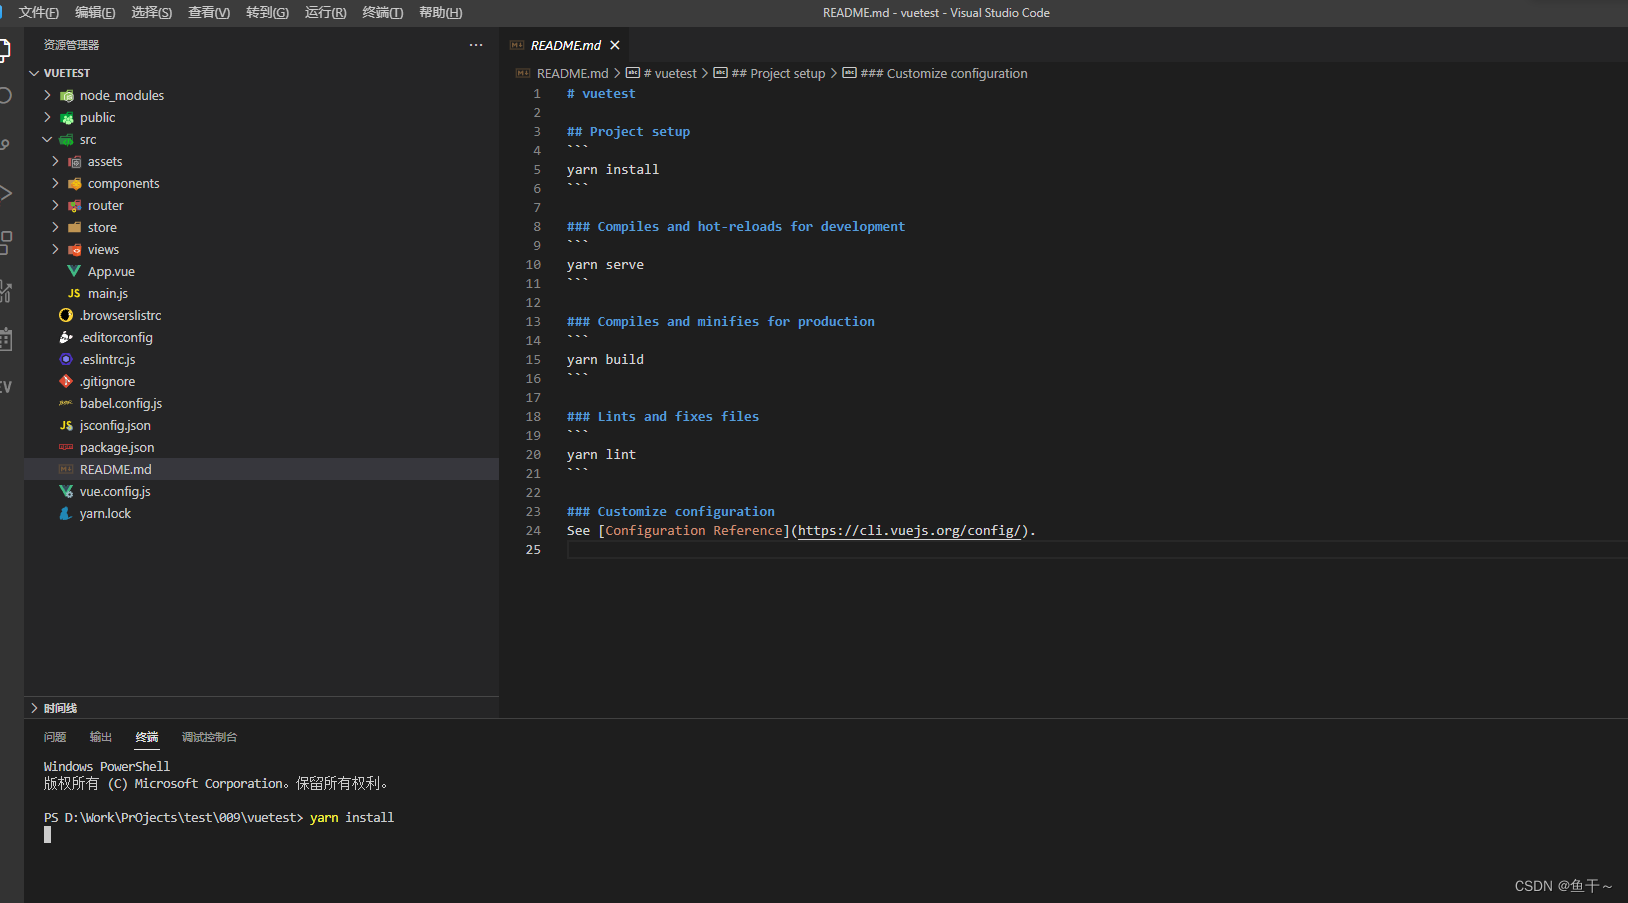1628x903 pixels.
Task: Click the ESLint icon beside .eslintrc.js
Action: point(66,359)
